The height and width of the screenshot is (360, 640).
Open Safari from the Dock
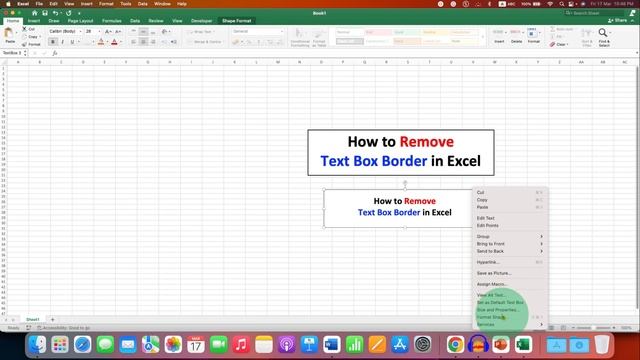point(82,344)
